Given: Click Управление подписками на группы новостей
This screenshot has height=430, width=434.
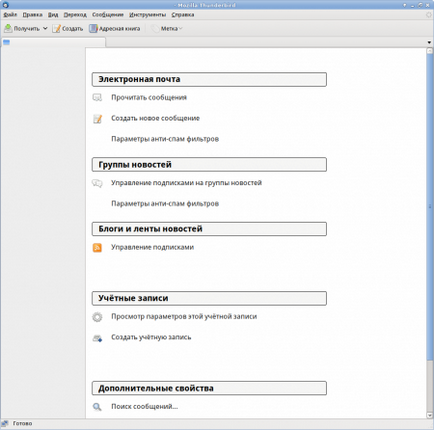Looking at the screenshot, I should point(186,183).
